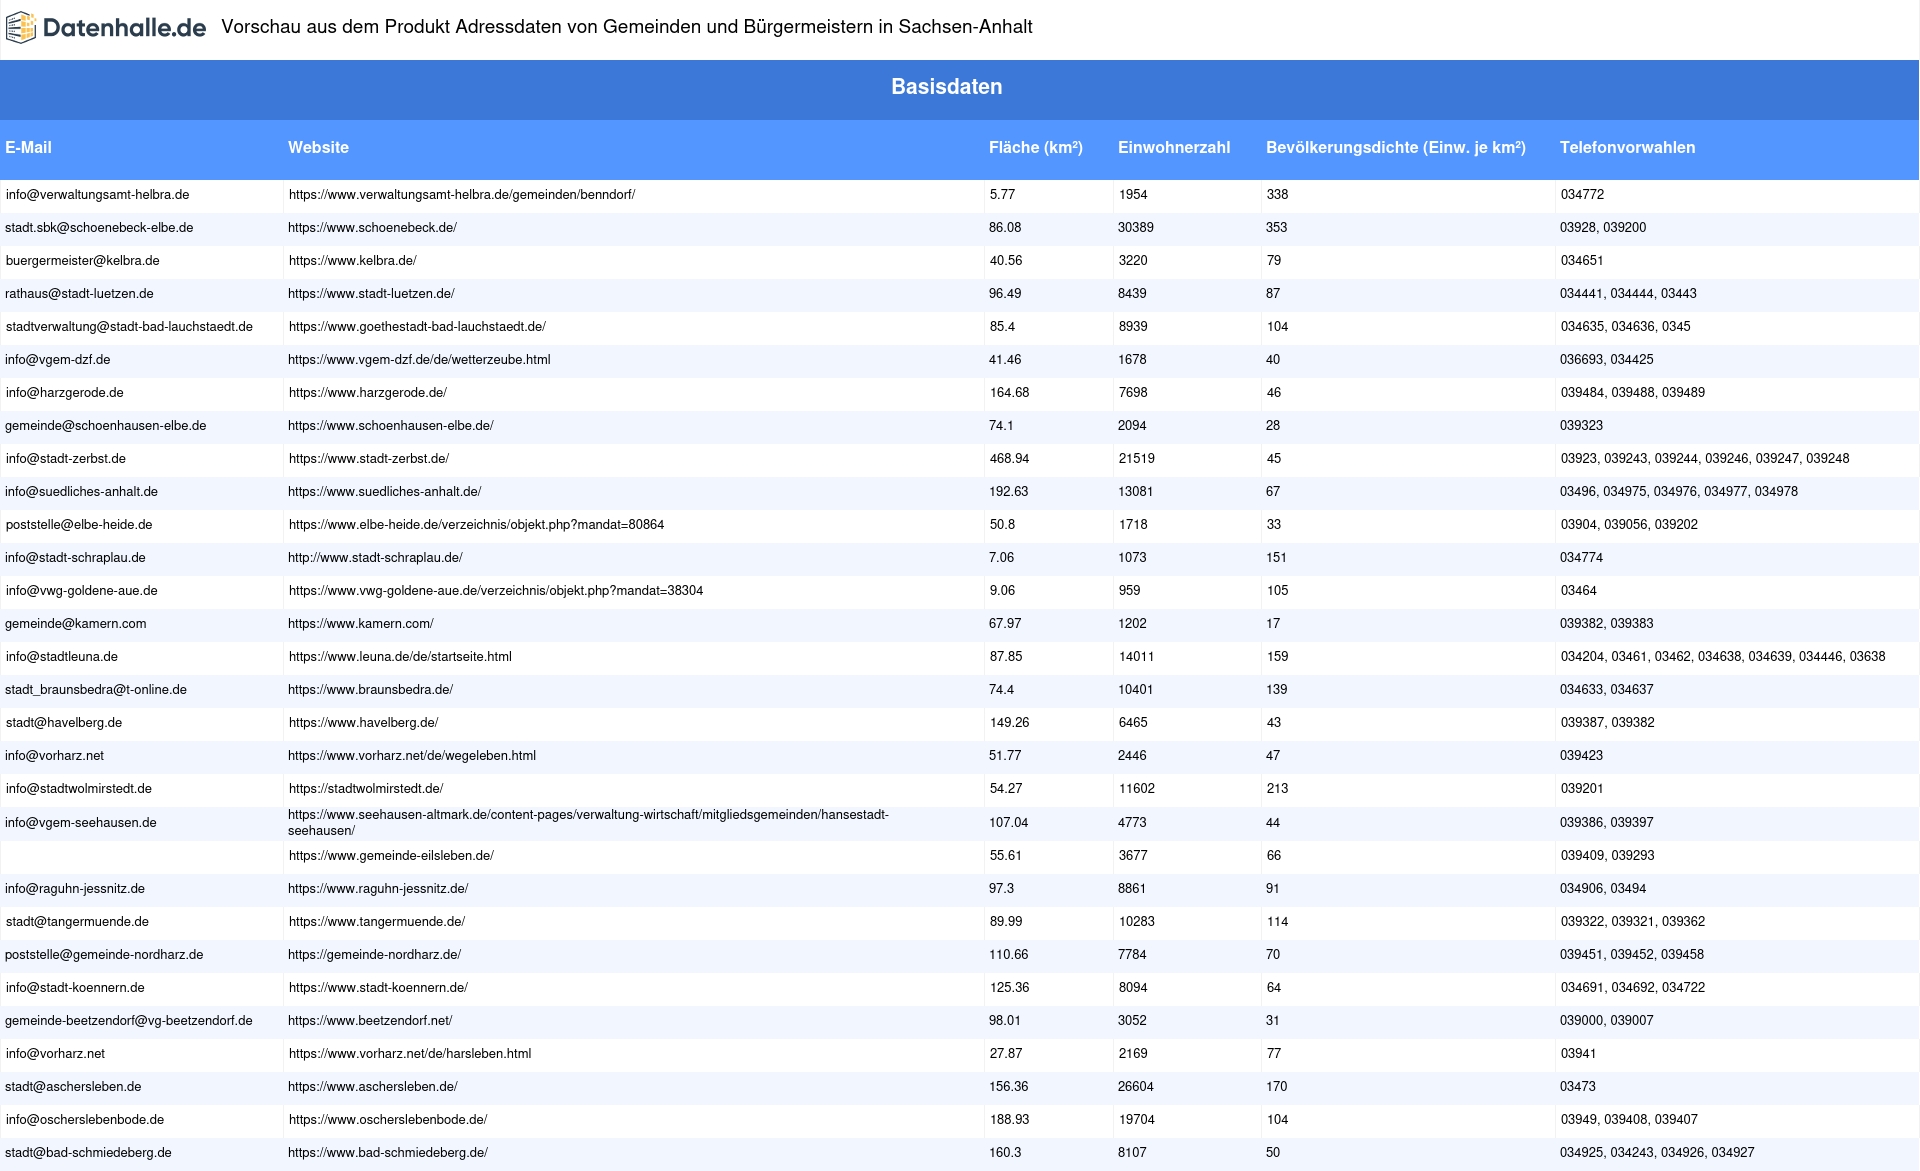Image resolution: width=1920 pixels, height=1171 pixels.
Task: Select population value 30389
Action: click(1136, 228)
